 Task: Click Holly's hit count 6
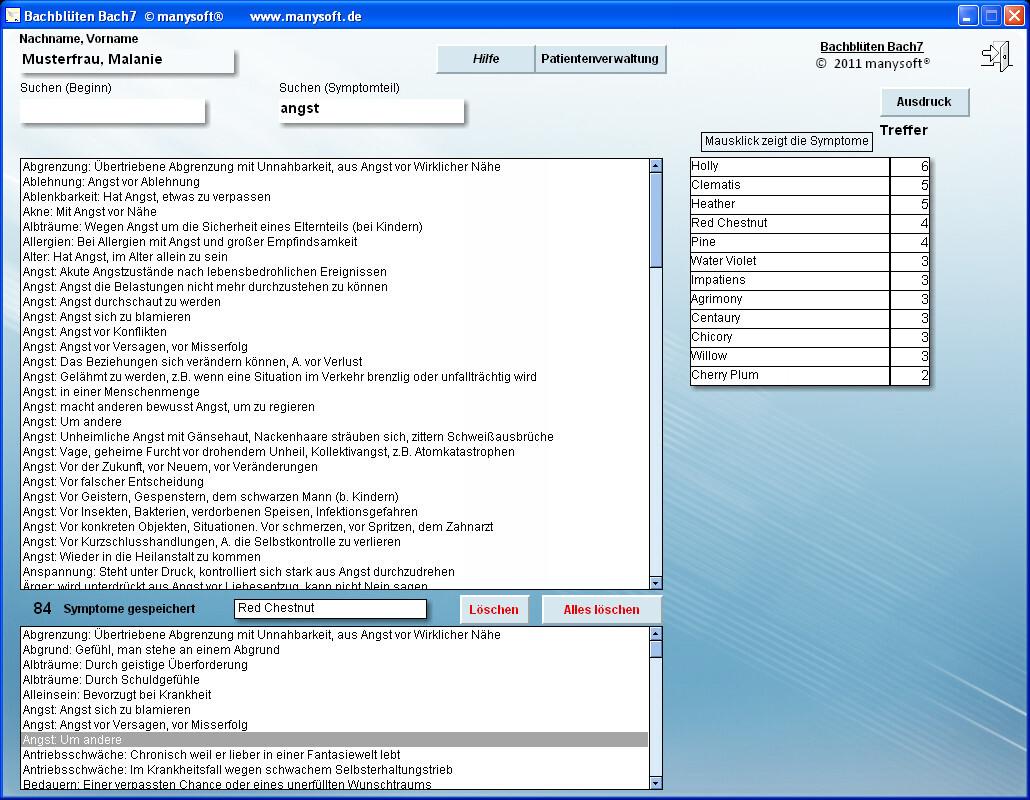click(910, 166)
